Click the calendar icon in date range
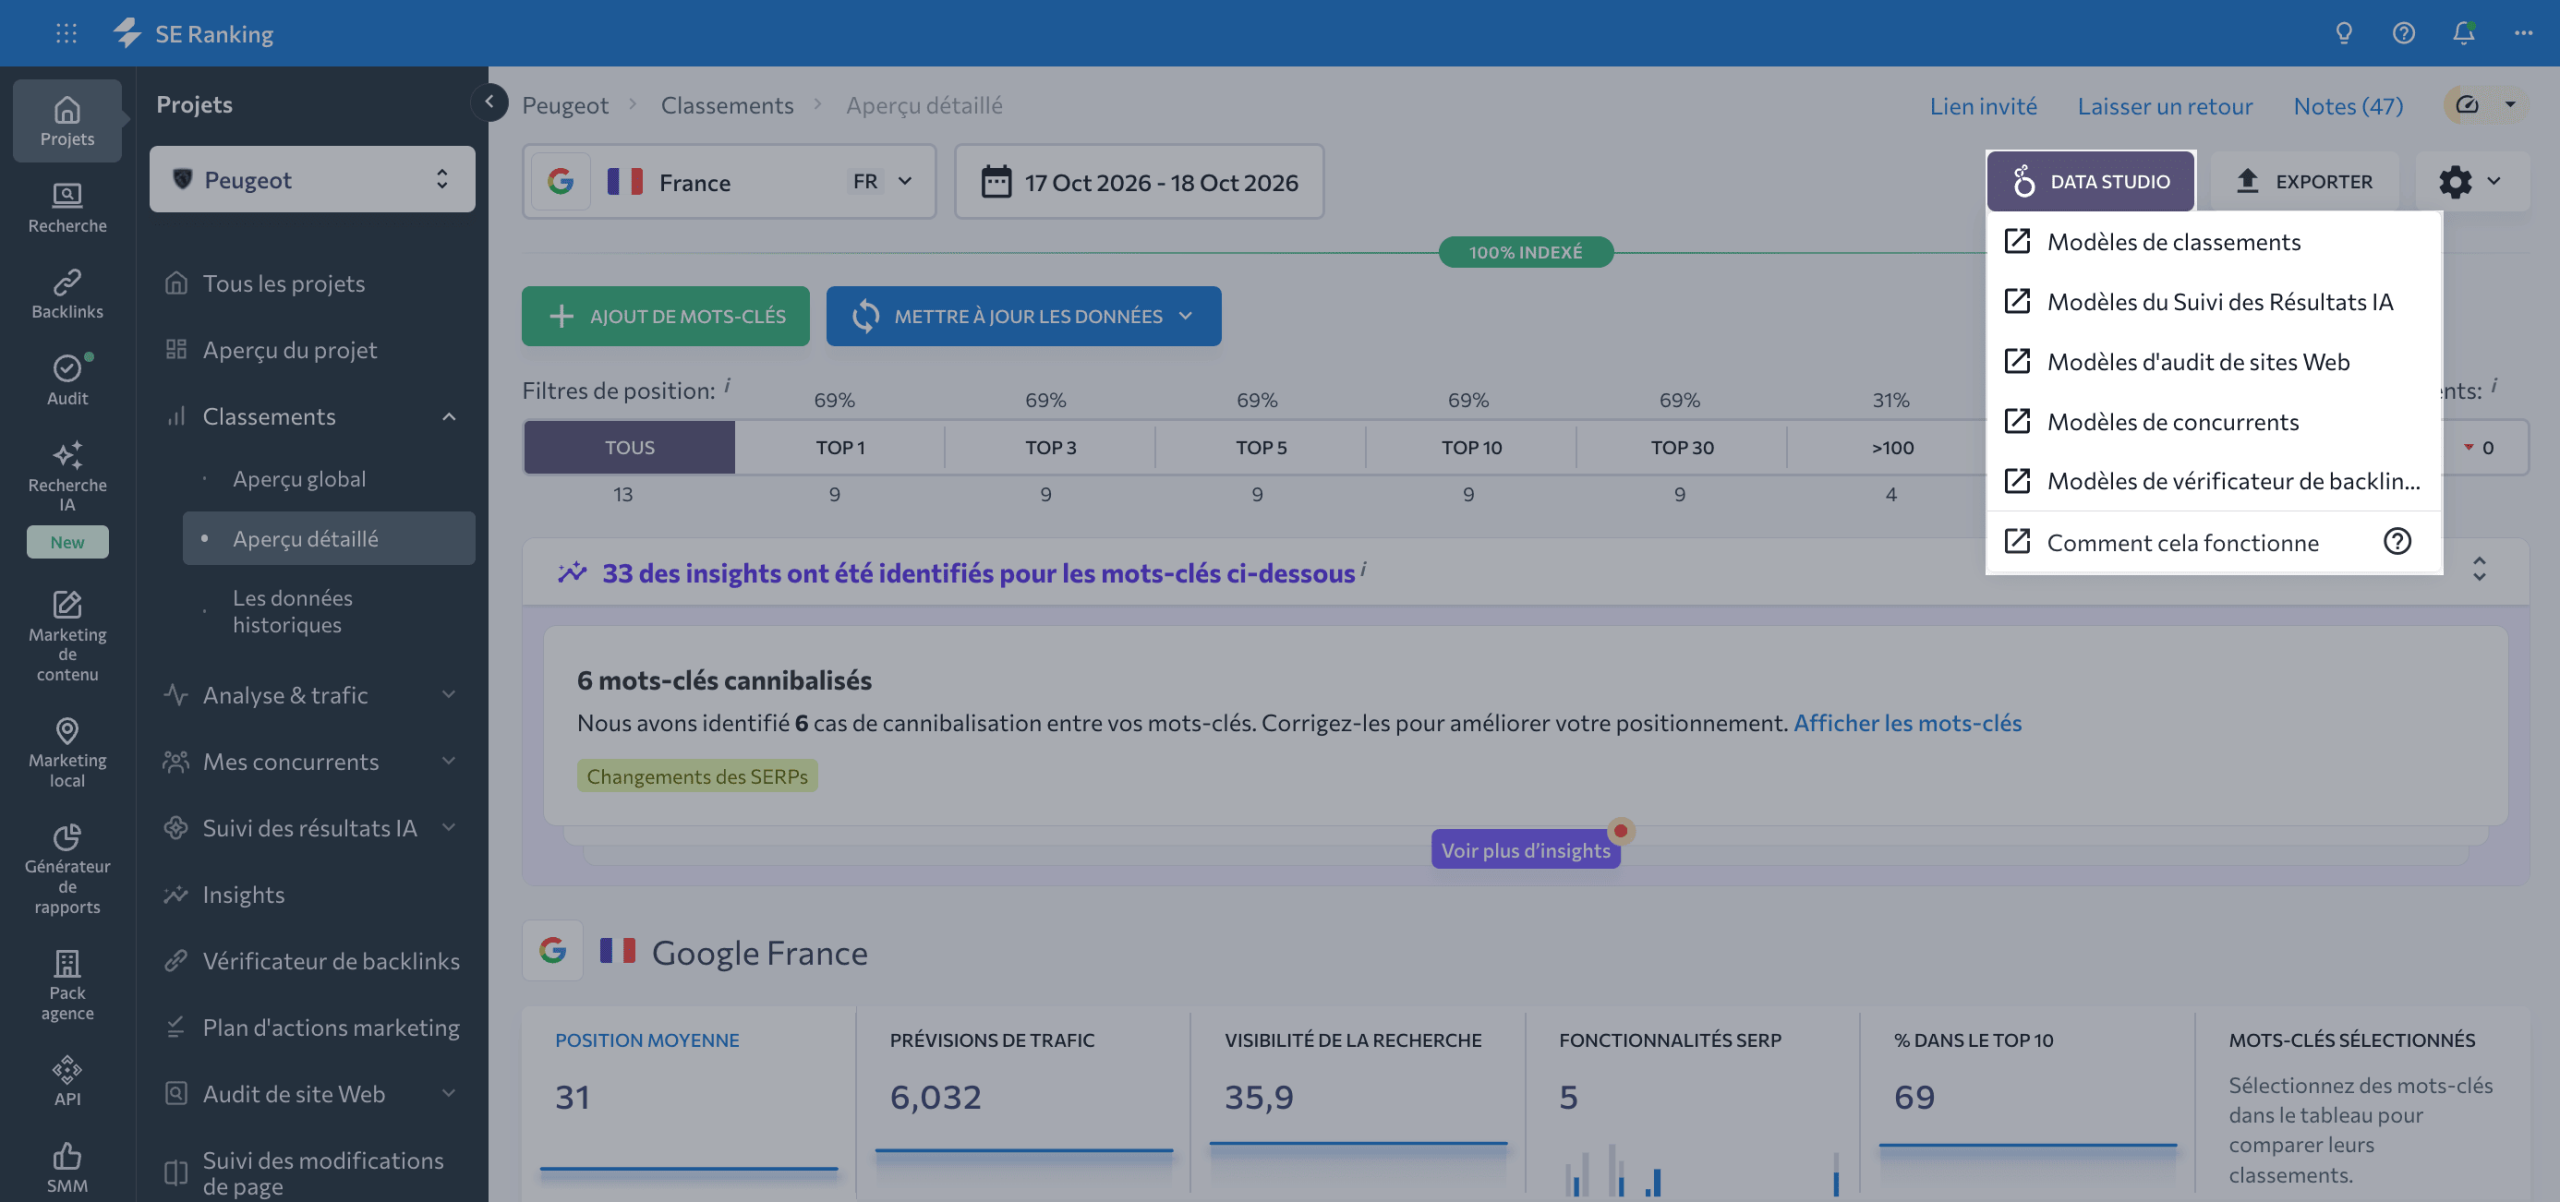 pos(996,182)
